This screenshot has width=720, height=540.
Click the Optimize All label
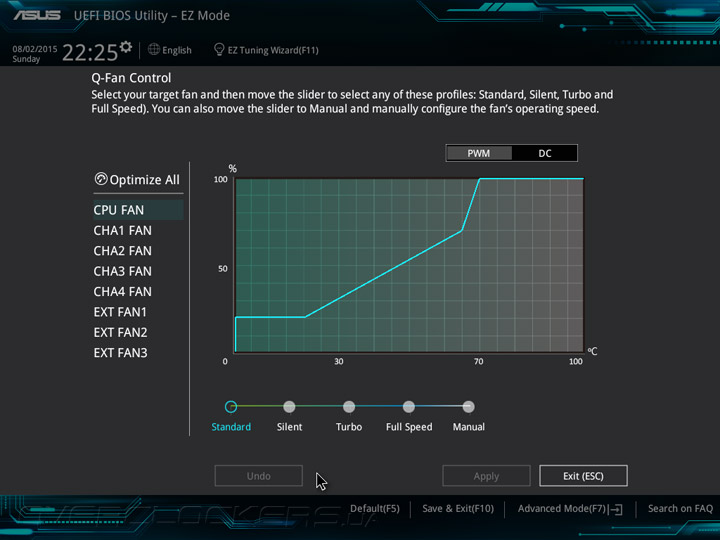coord(145,180)
